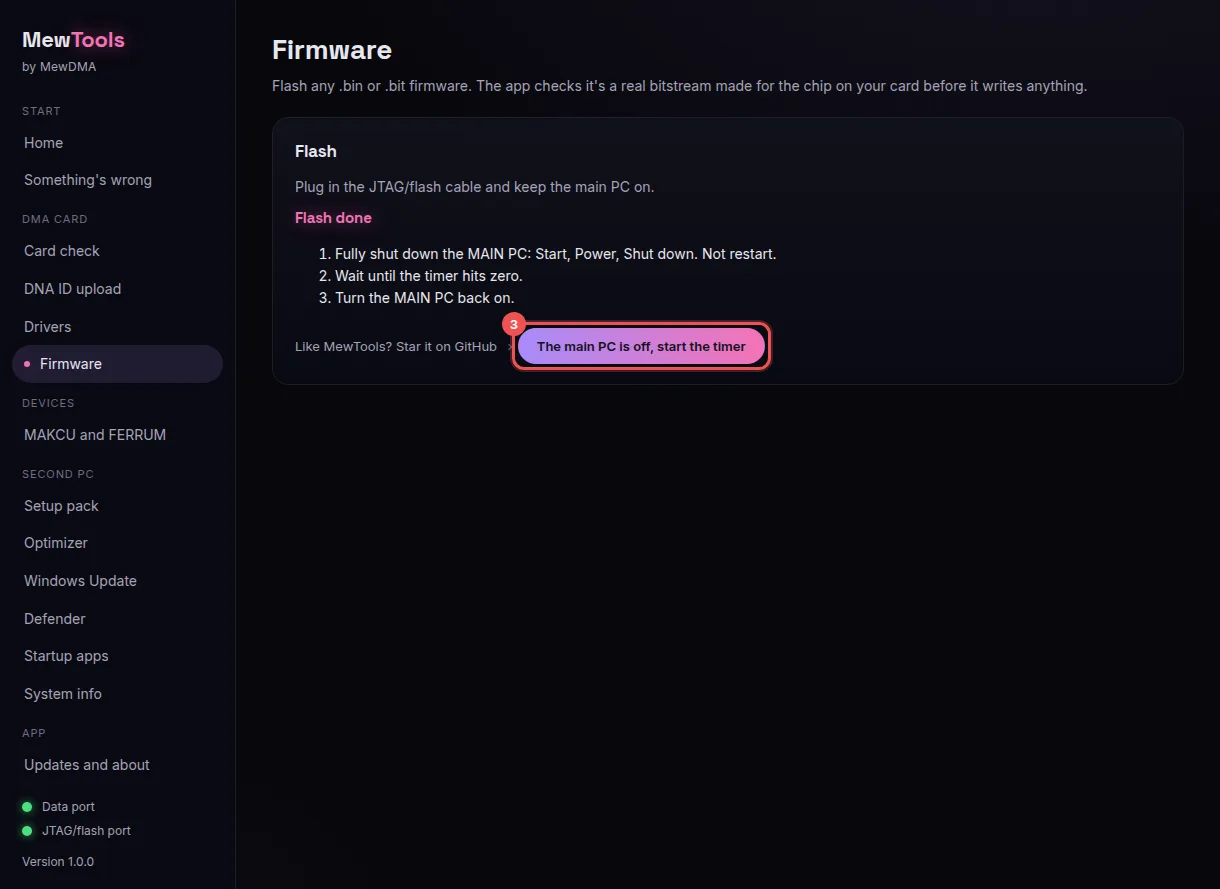The height and width of the screenshot is (889, 1220).
Task: Click step 'Turn the MAIN PC back on.'
Action: 425,298
